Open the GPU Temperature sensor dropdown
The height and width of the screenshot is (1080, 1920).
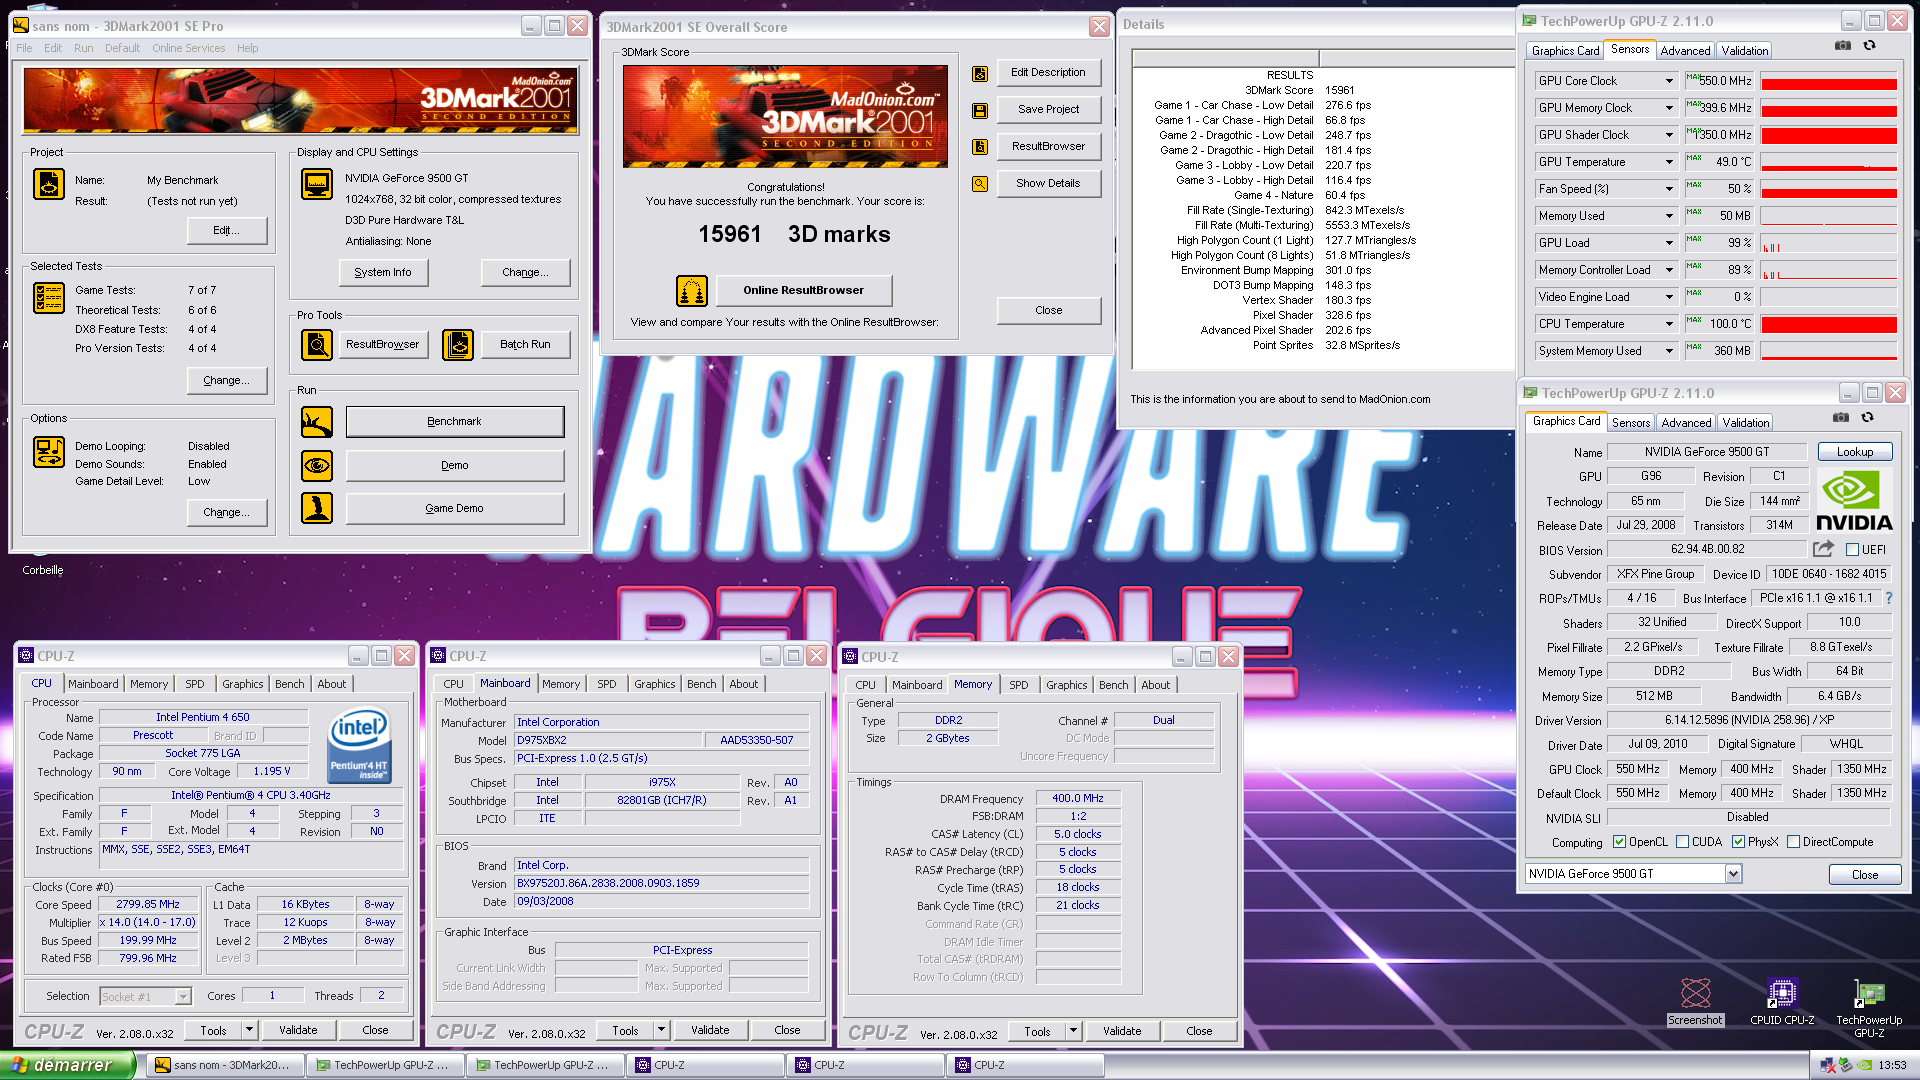pyautogui.click(x=1668, y=162)
